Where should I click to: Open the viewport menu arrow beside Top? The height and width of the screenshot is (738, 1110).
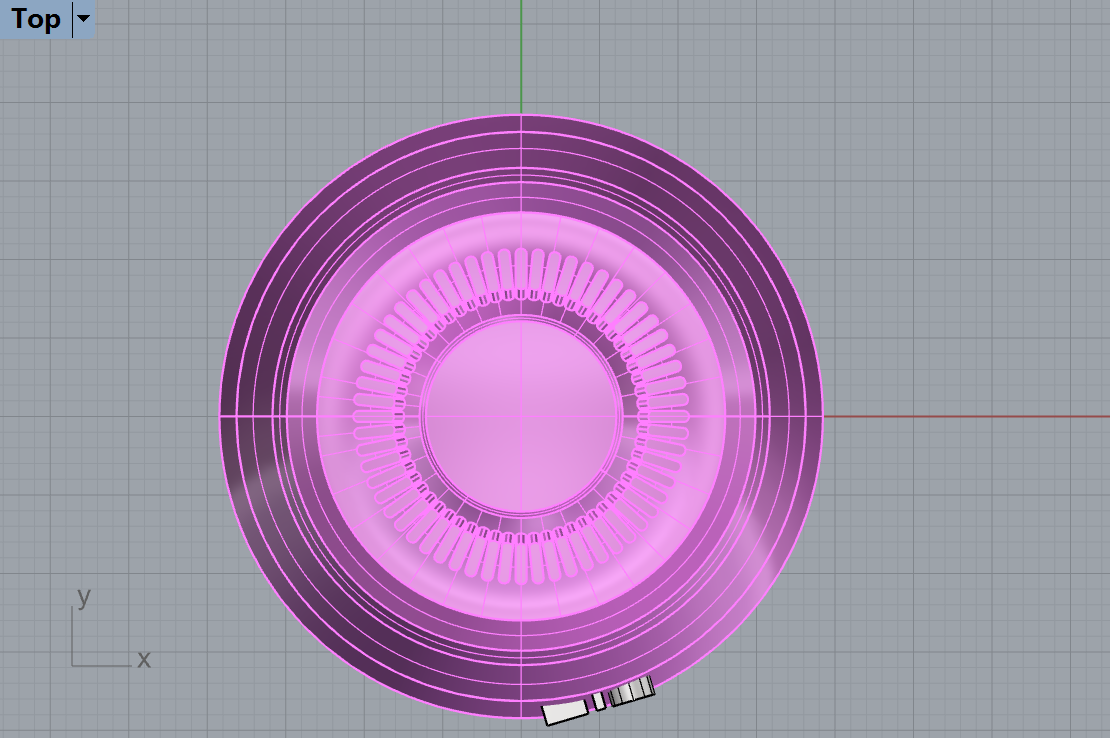(x=84, y=19)
